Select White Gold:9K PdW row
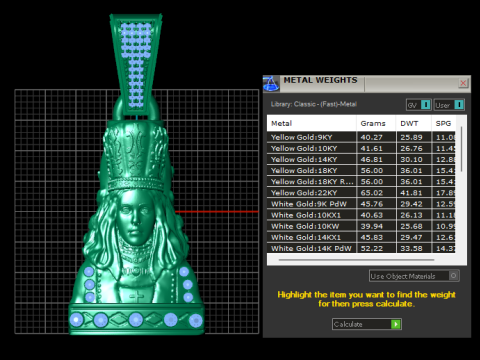This screenshot has width=480, height=360. (x=361, y=204)
